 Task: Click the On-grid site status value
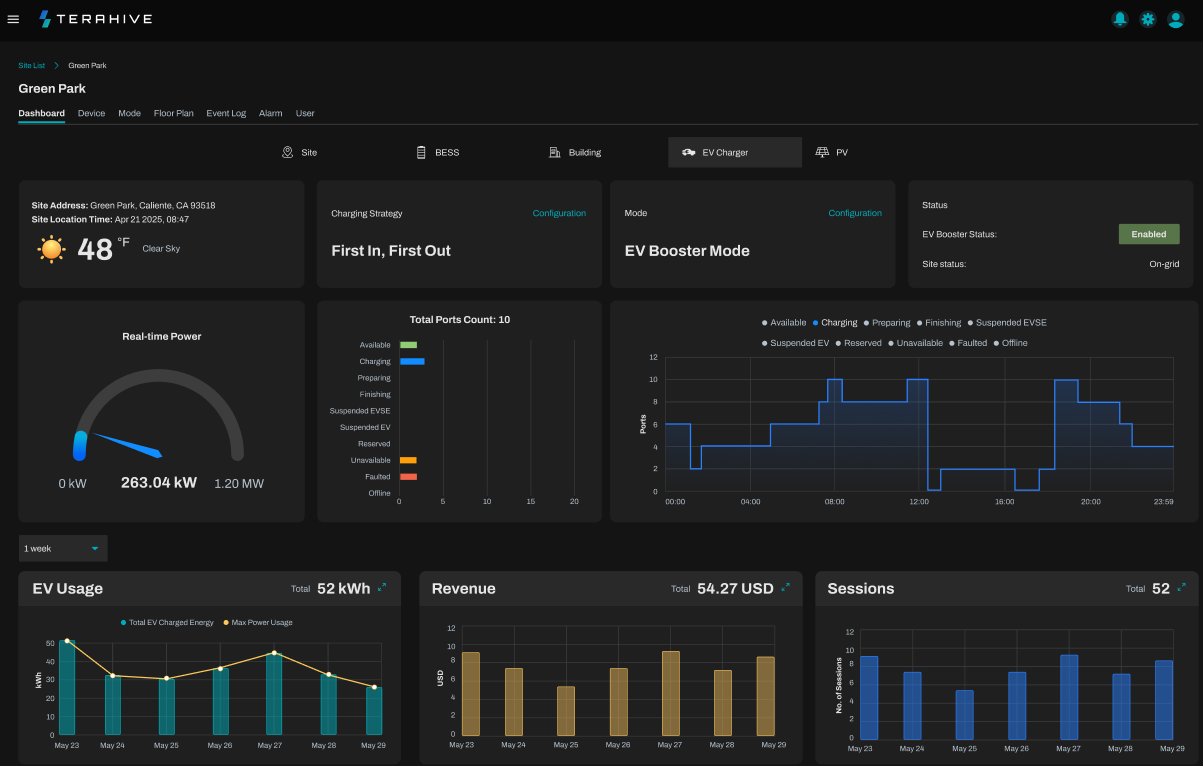pyautogui.click(x=1164, y=265)
